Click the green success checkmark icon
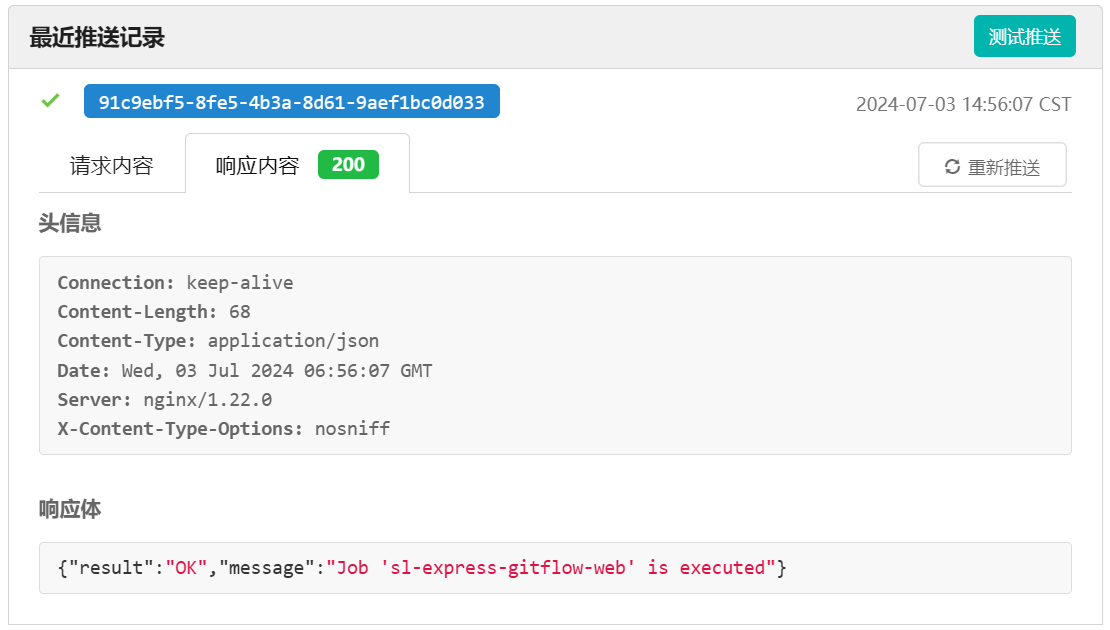The height and width of the screenshot is (630, 1110). (50, 101)
